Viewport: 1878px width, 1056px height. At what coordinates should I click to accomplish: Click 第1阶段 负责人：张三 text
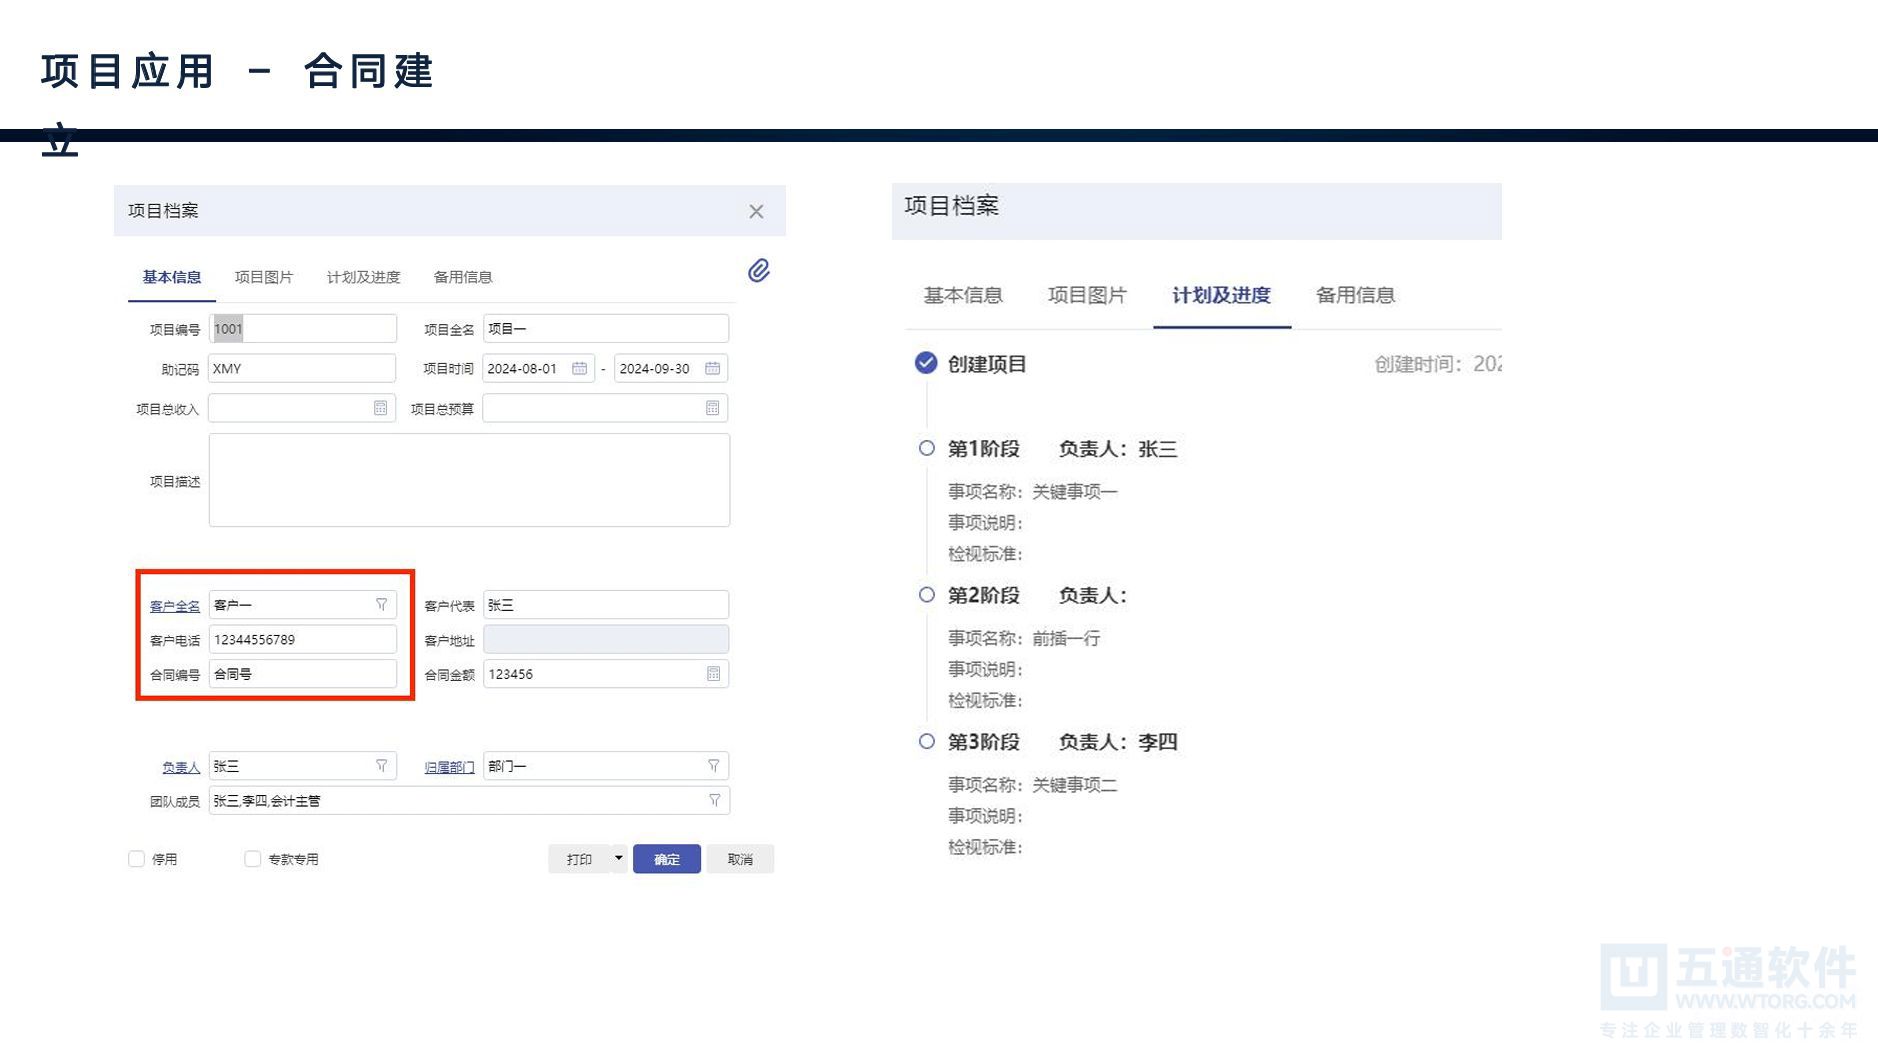[x=1063, y=449]
